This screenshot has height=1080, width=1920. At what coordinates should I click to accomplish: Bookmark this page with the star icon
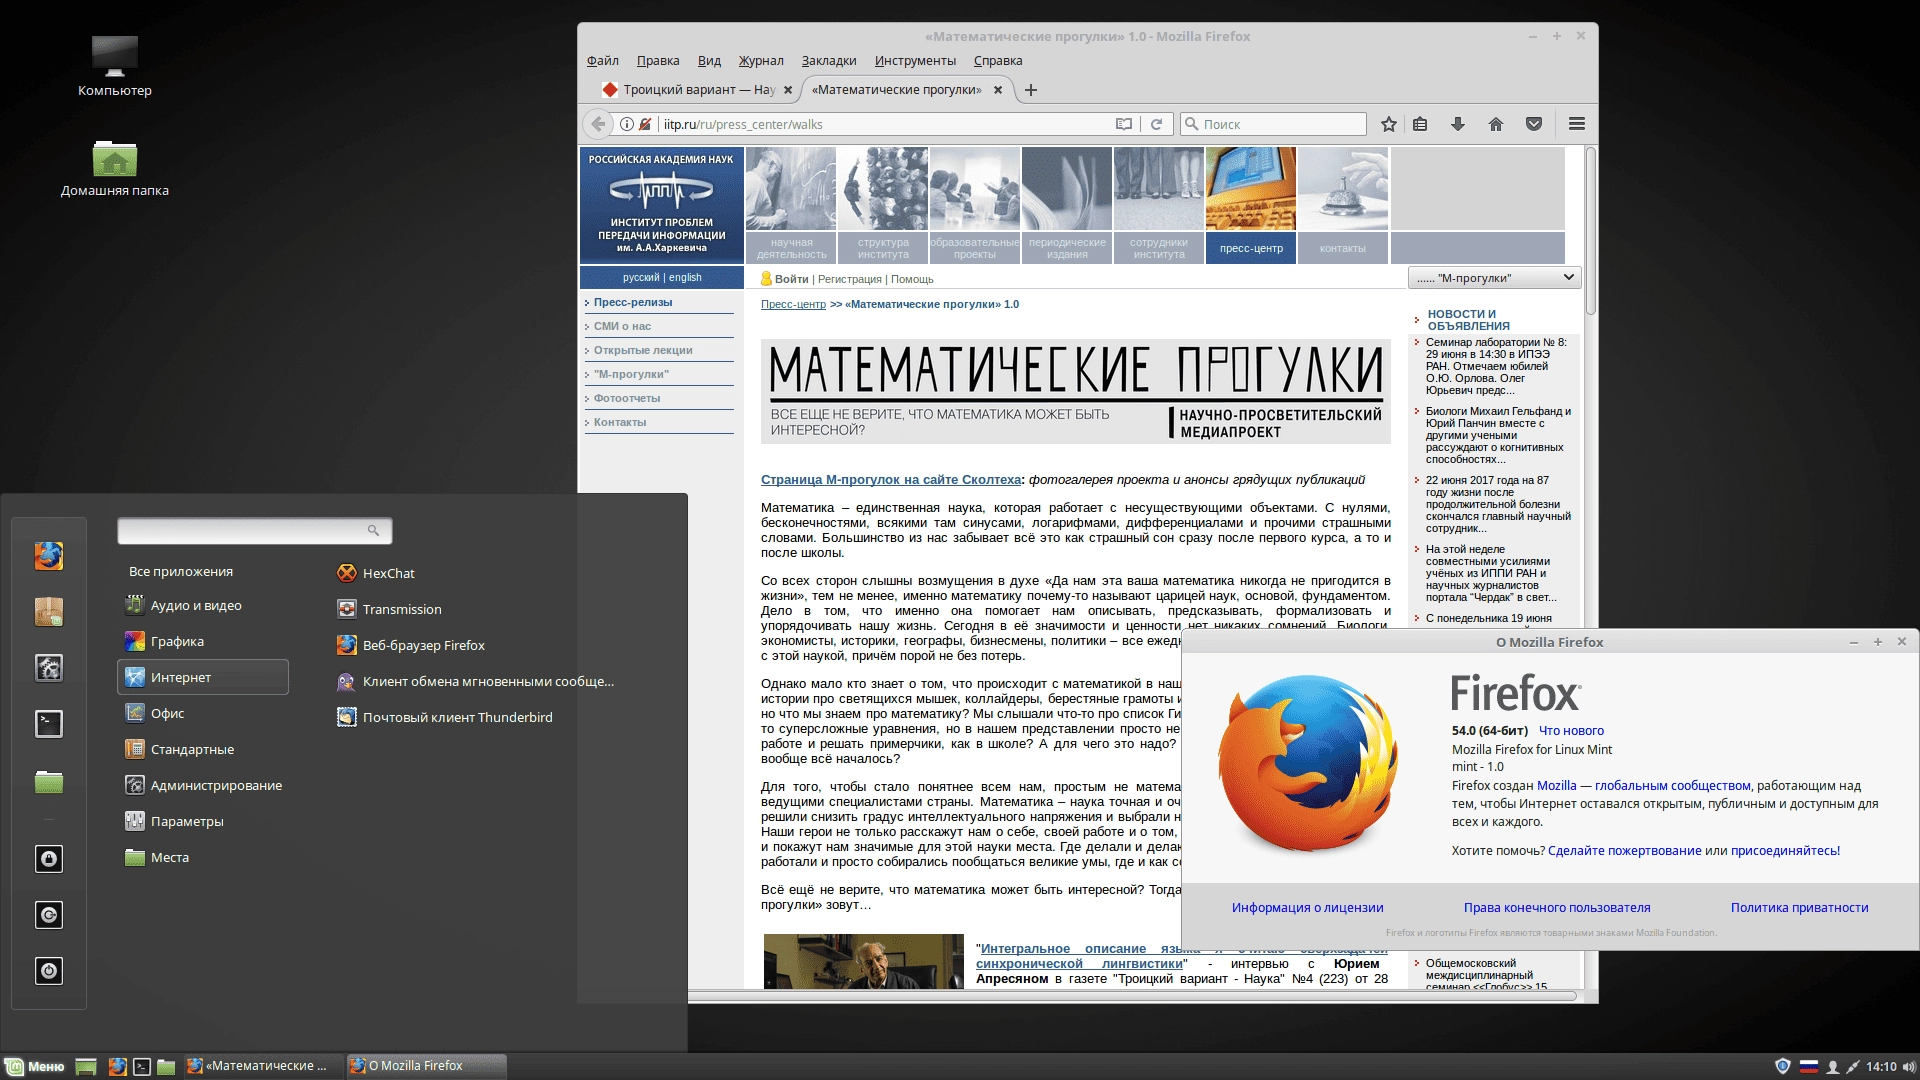pyautogui.click(x=1389, y=124)
